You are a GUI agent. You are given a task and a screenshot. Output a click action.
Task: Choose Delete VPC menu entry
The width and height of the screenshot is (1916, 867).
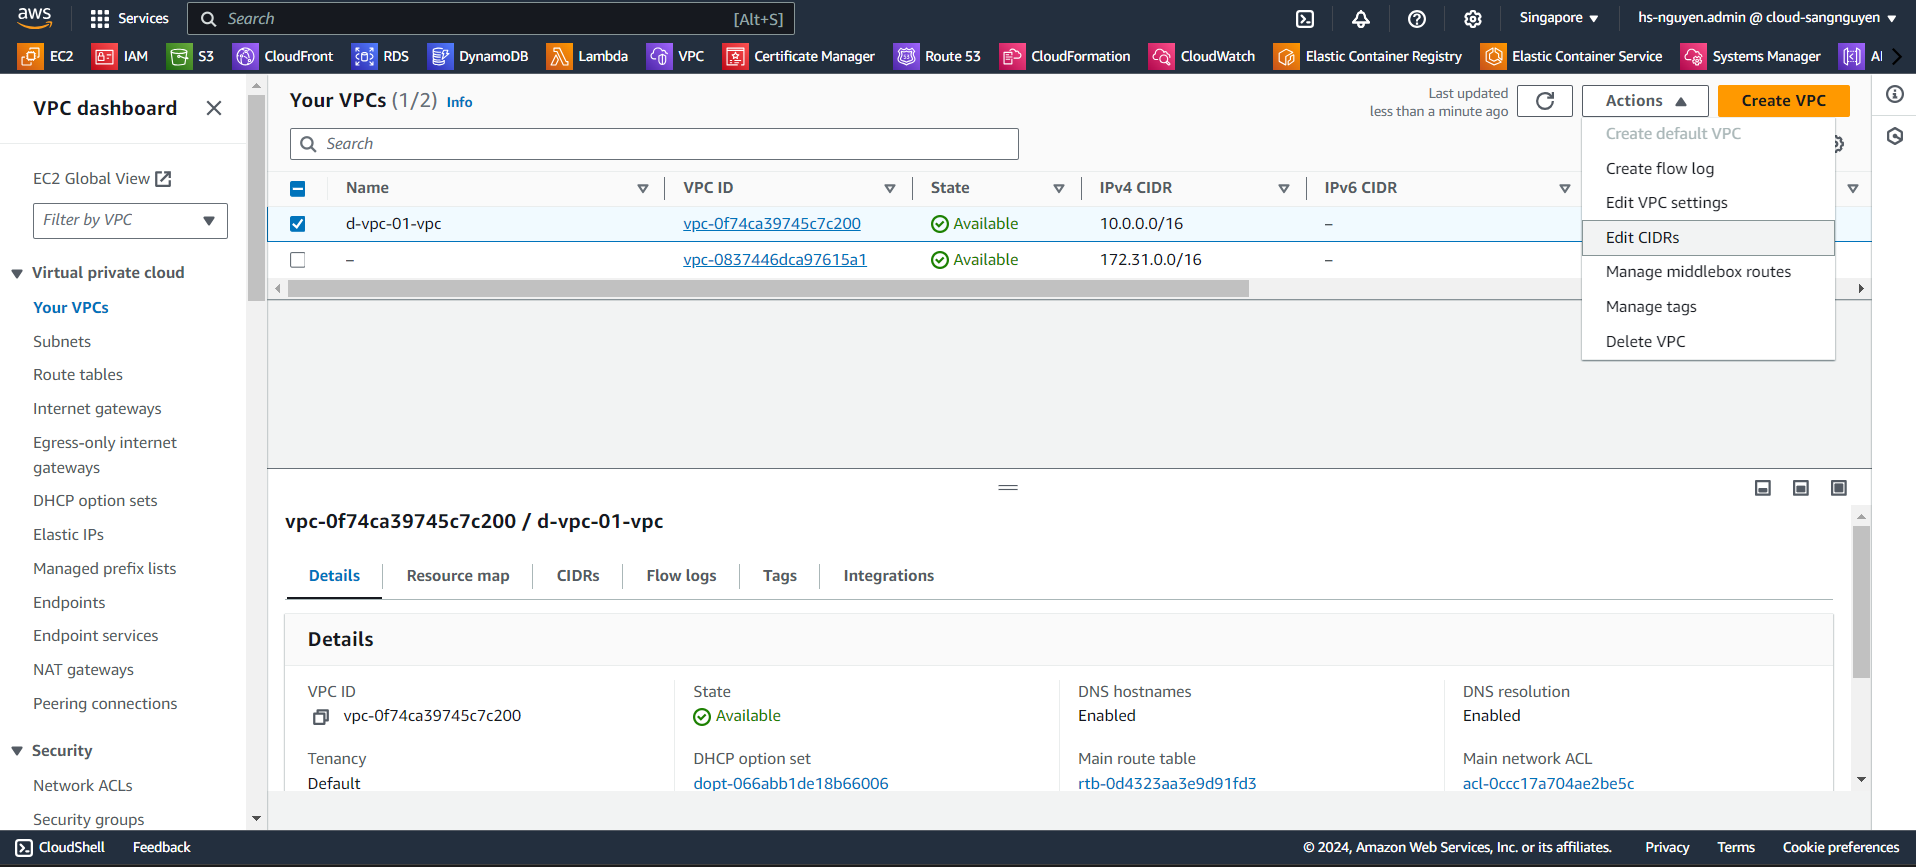(x=1708, y=342)
